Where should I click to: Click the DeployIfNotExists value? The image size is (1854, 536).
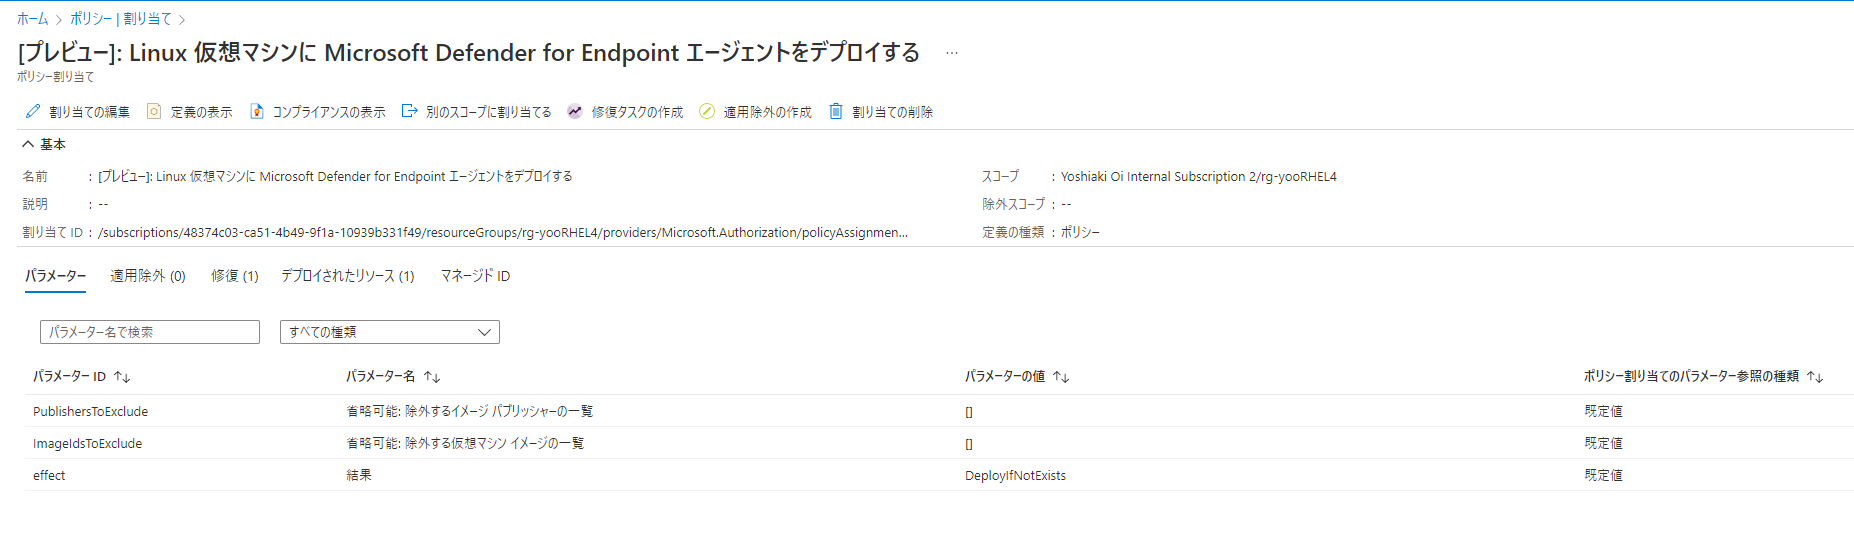click(1015, 475)
